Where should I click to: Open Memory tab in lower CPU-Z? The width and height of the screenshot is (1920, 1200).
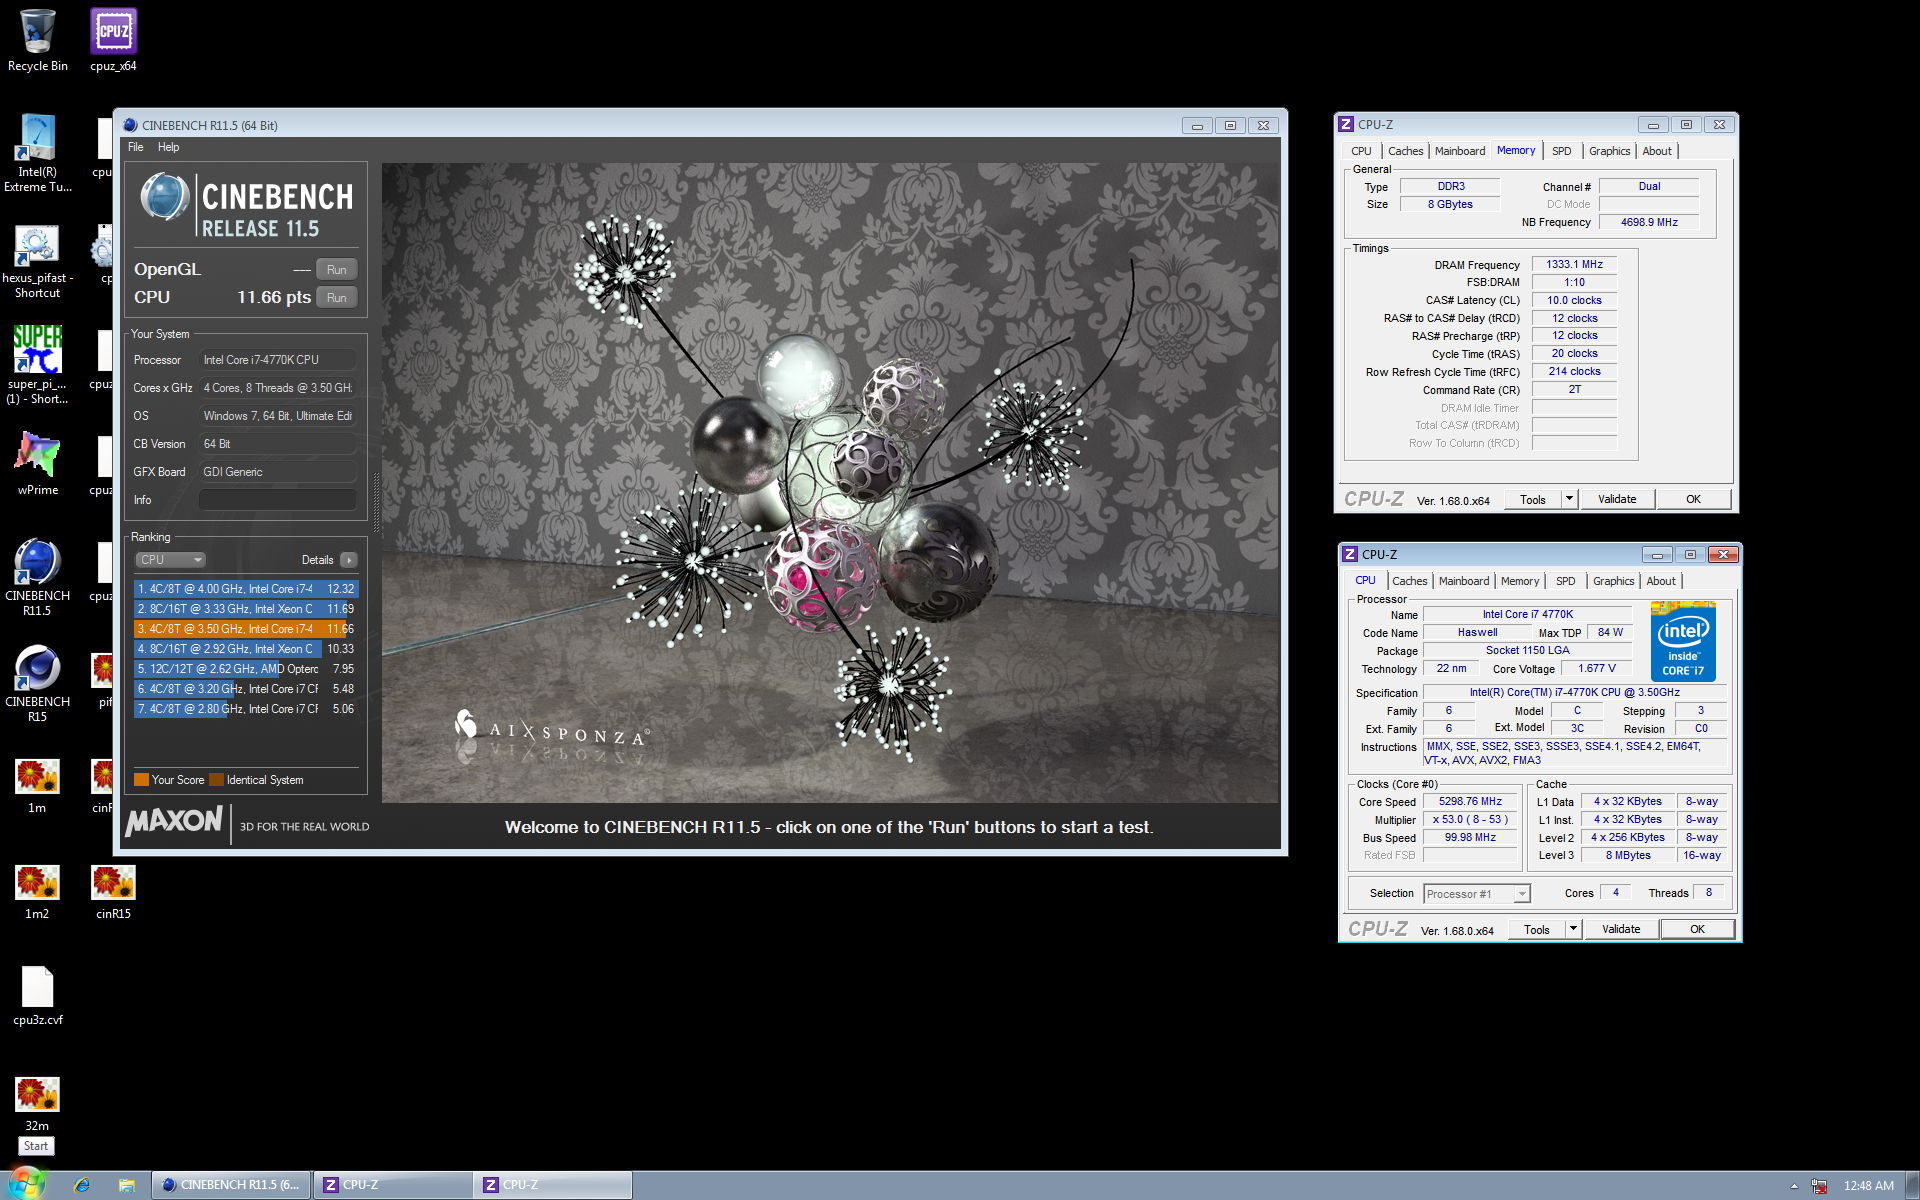tap(1520, 581)
